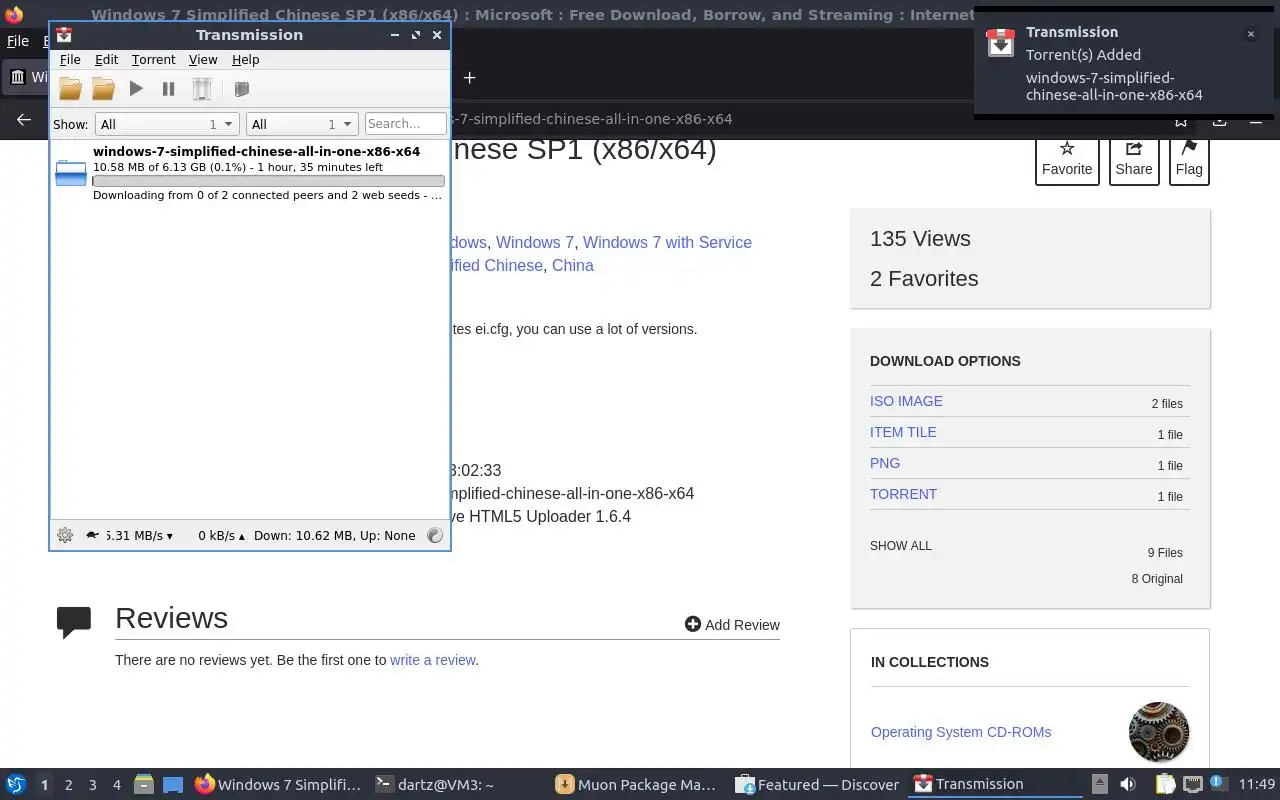Viewport: 1280px width, 800px height.
Task: Expand second All tracker filter dropdown
Action: coord(302,124)
